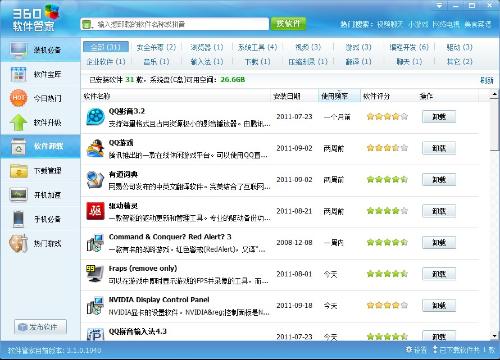Uninstall Fraps with its 卸载 button

click(439, 274)
